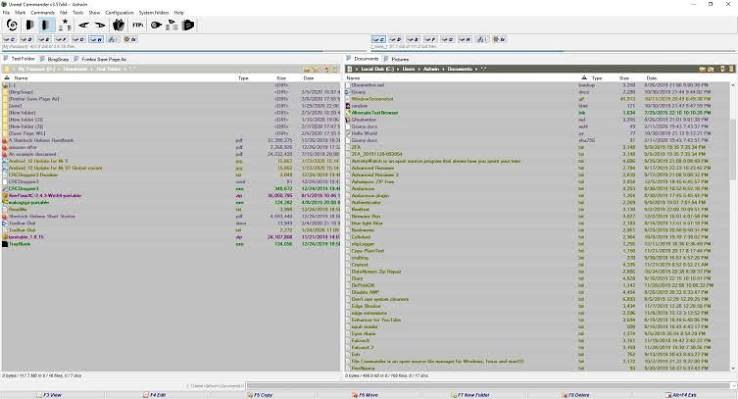738x399 pixels.
Task: Open the Commands menu
Action: pyautogui.click(x=43, y=13)
